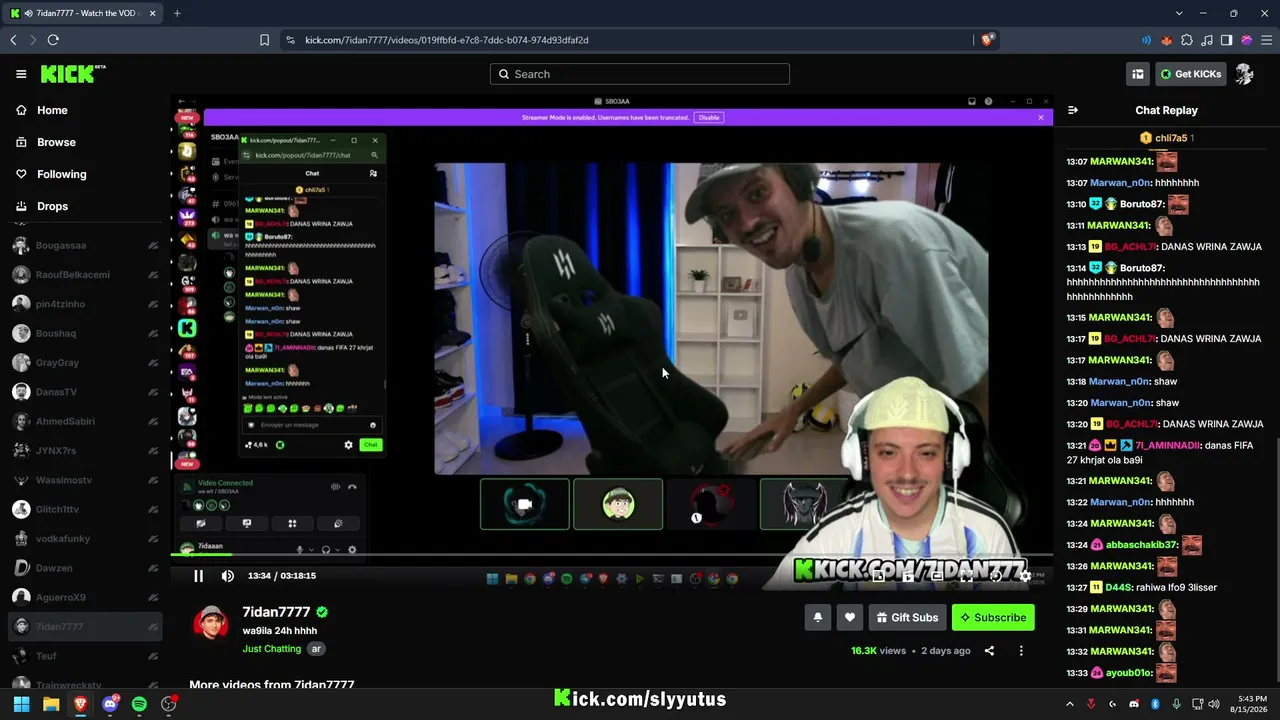Follow 7idan7777 with heart button

[x=850, y=618]
